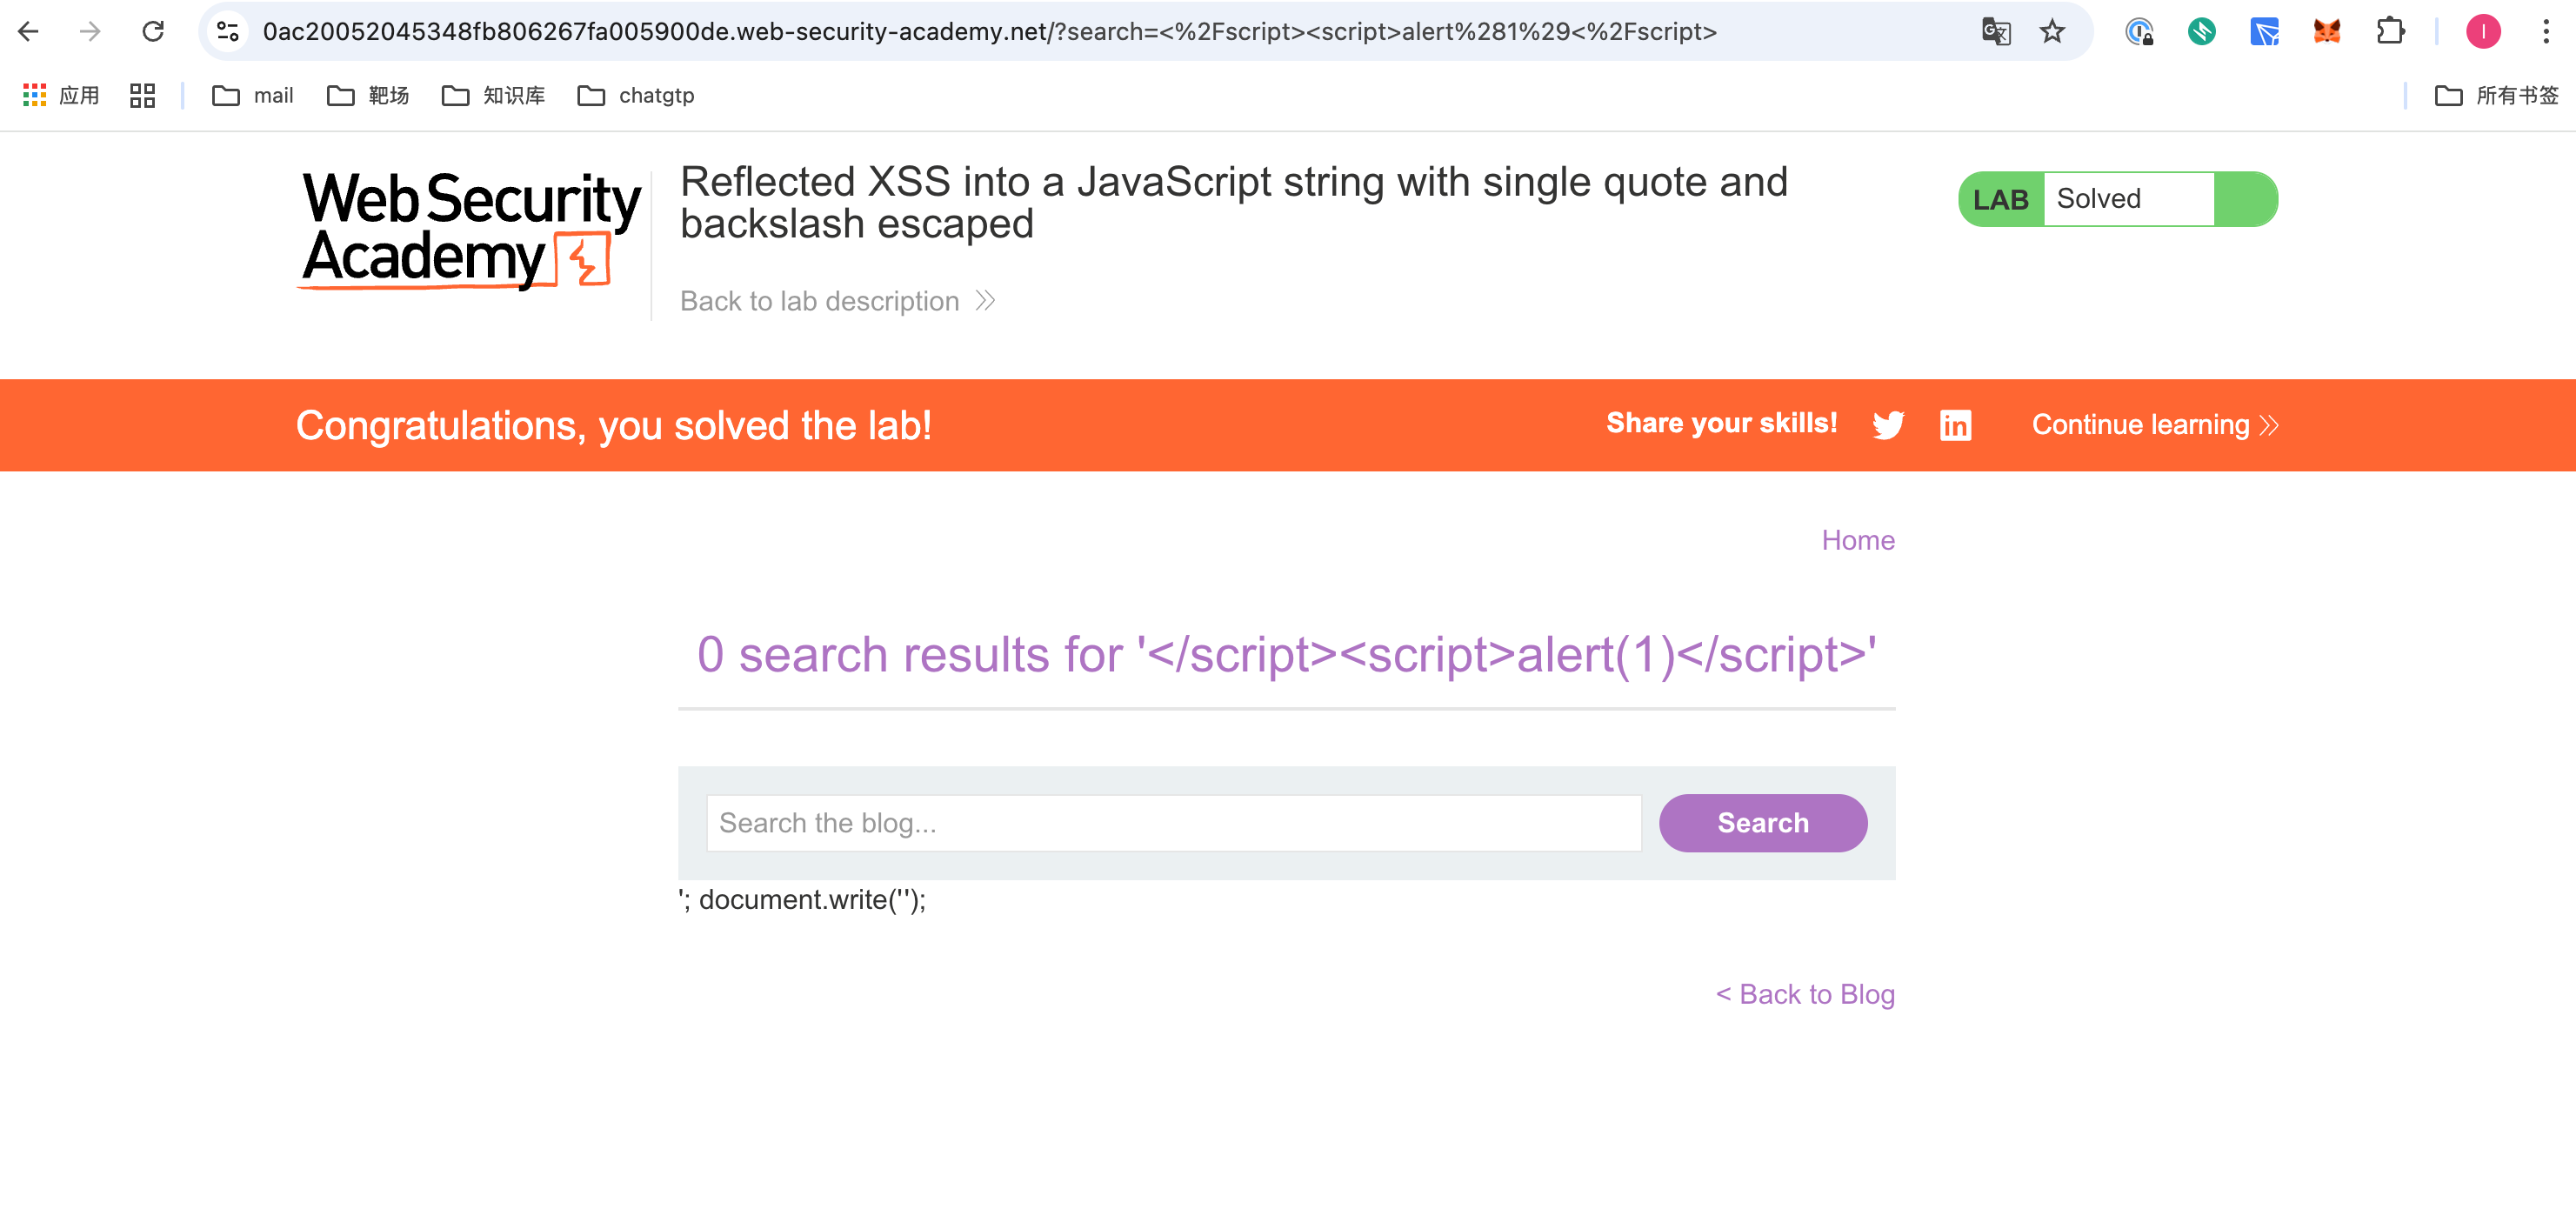Open the 靶场 bookmarks folder

[368, 95]
